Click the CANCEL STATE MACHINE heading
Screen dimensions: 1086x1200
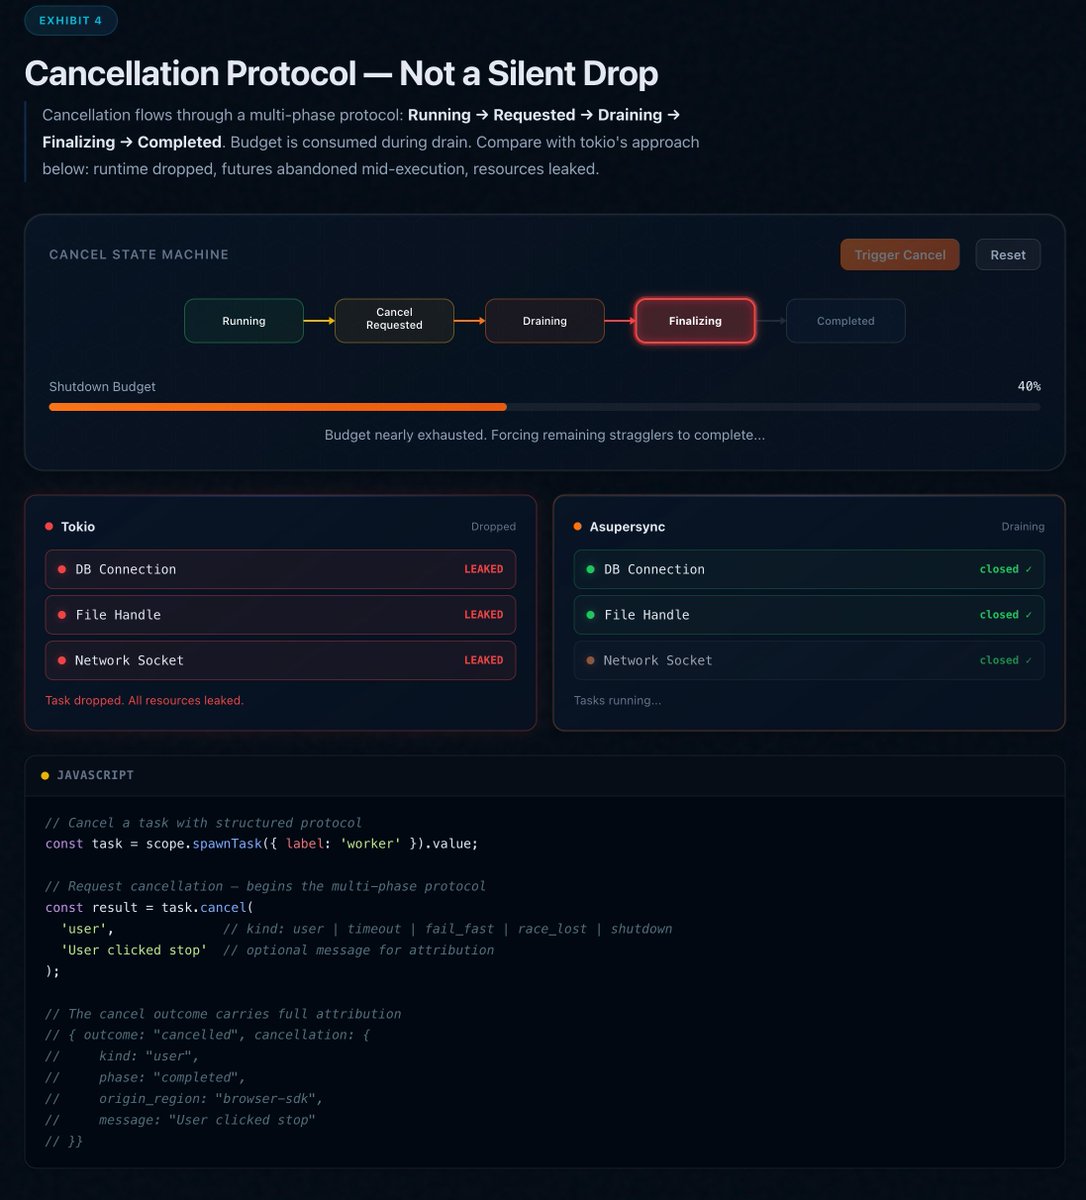139,255
